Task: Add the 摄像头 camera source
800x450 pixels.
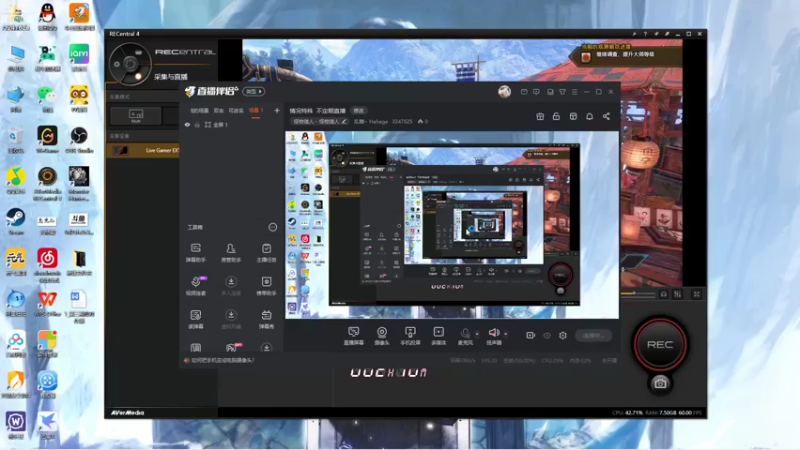Action: (x=382, y=336)
